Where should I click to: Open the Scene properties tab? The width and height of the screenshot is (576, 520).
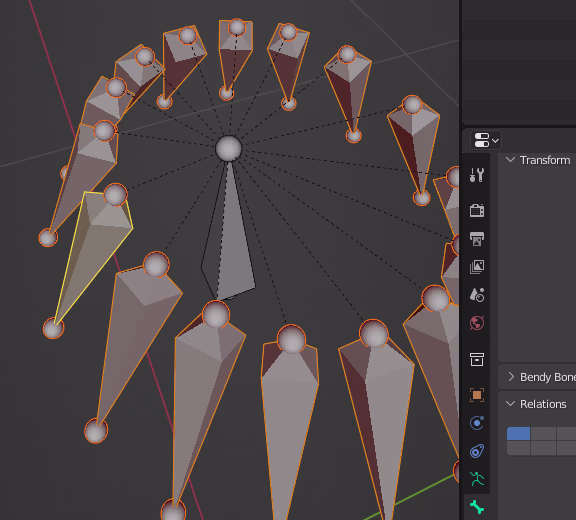tap(477, 295)
